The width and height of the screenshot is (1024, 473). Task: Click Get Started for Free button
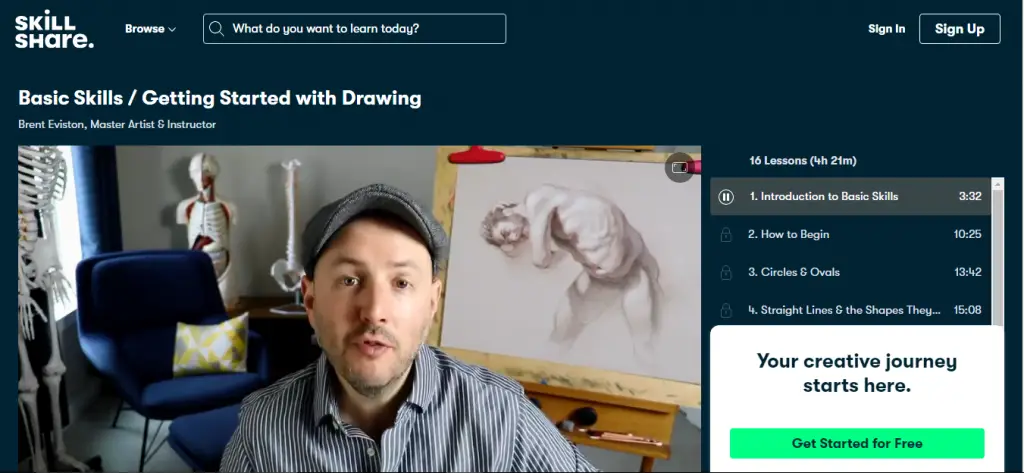[857, 443]
